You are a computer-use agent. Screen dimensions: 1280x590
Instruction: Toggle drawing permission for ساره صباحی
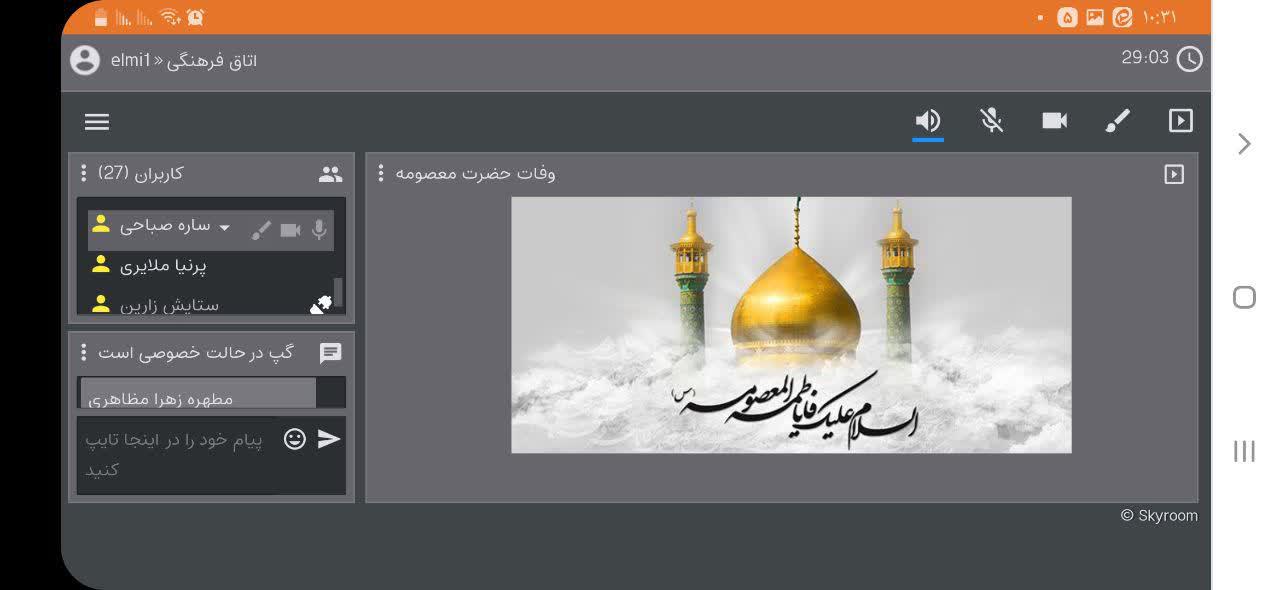261,230
